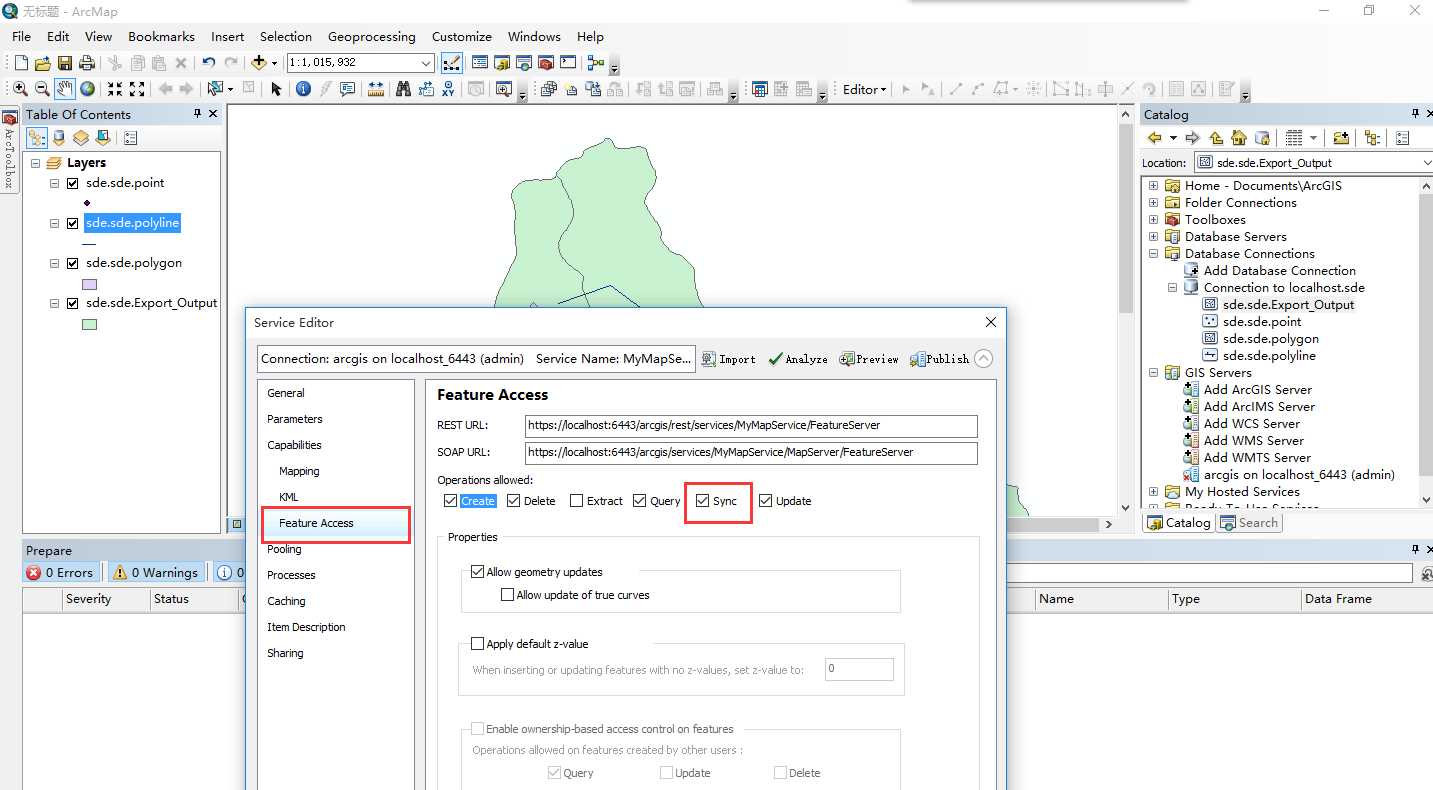Select the Zoom In magnifier tool
This screenshot has width=1433, height=790.
click(x=20, y=89)
